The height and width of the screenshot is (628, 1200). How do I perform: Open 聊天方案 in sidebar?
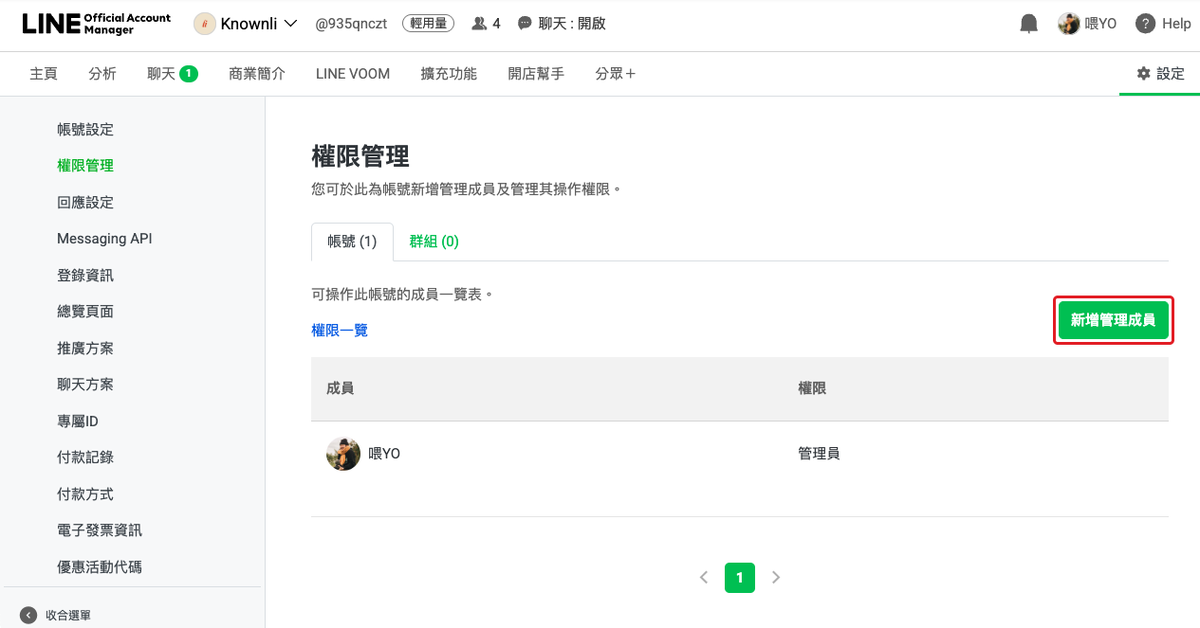[85, 385]
